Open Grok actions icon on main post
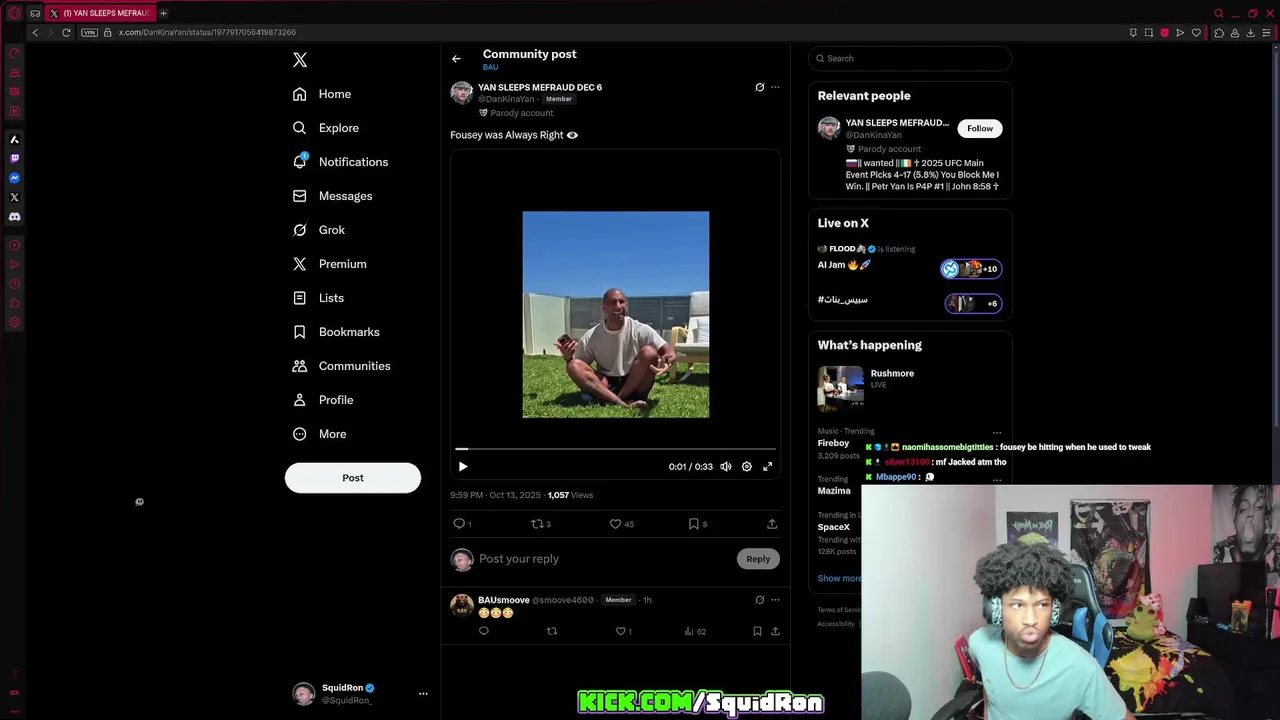This screenshot has width=1280, height=720. click(759, 87)
